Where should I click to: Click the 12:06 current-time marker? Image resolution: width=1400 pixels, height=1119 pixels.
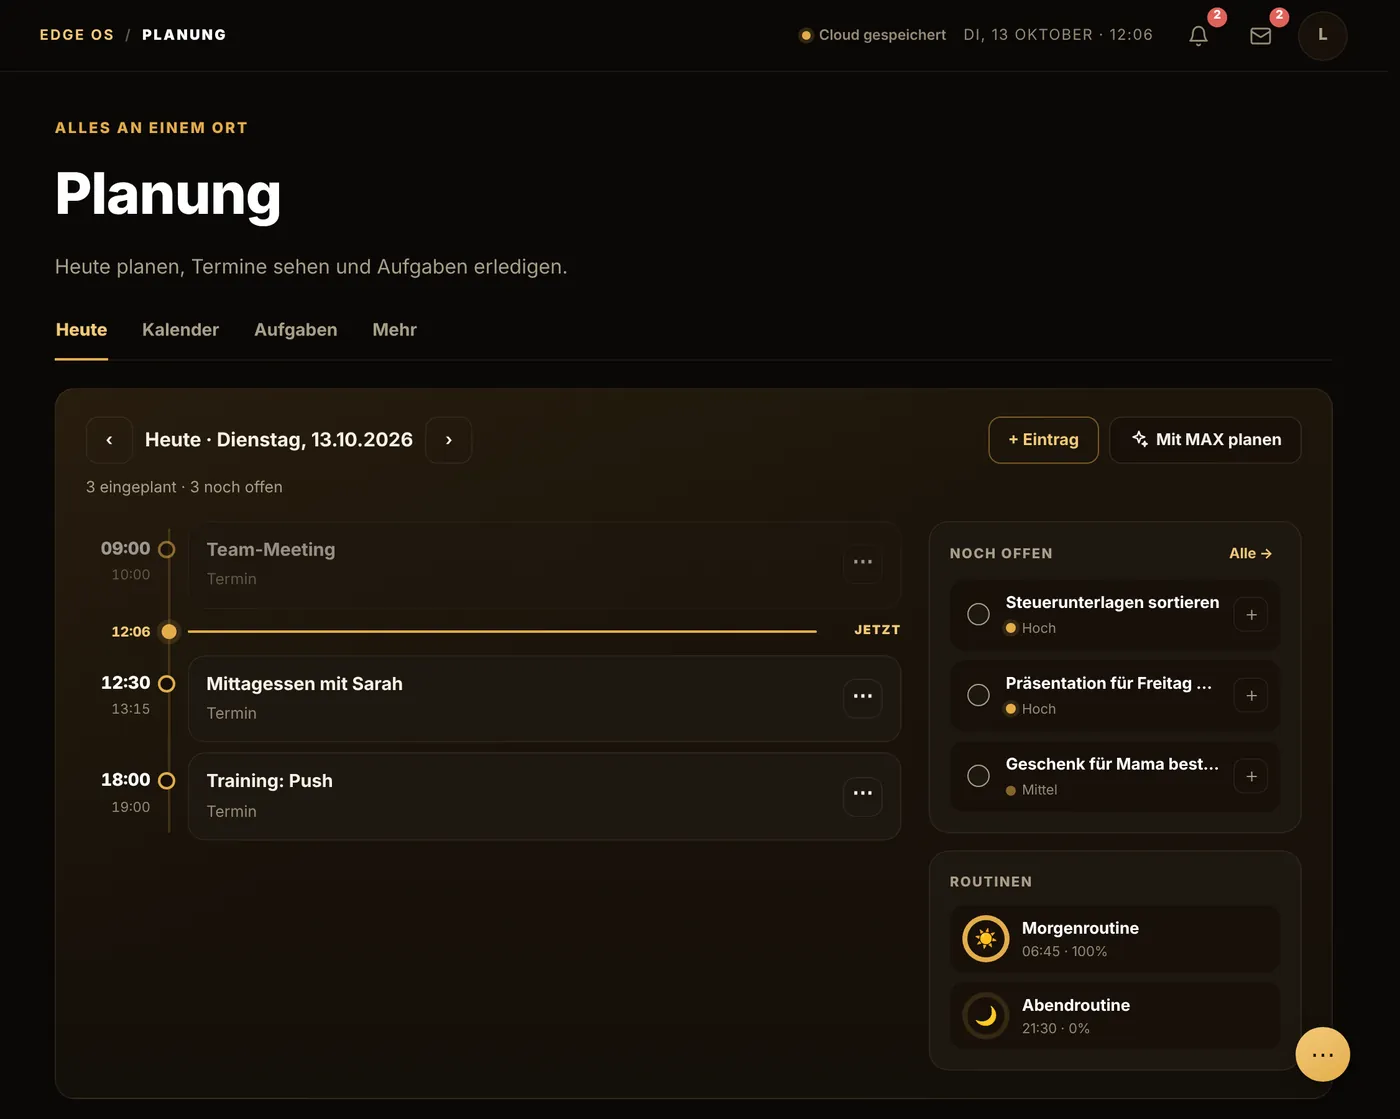pos(169,631)
